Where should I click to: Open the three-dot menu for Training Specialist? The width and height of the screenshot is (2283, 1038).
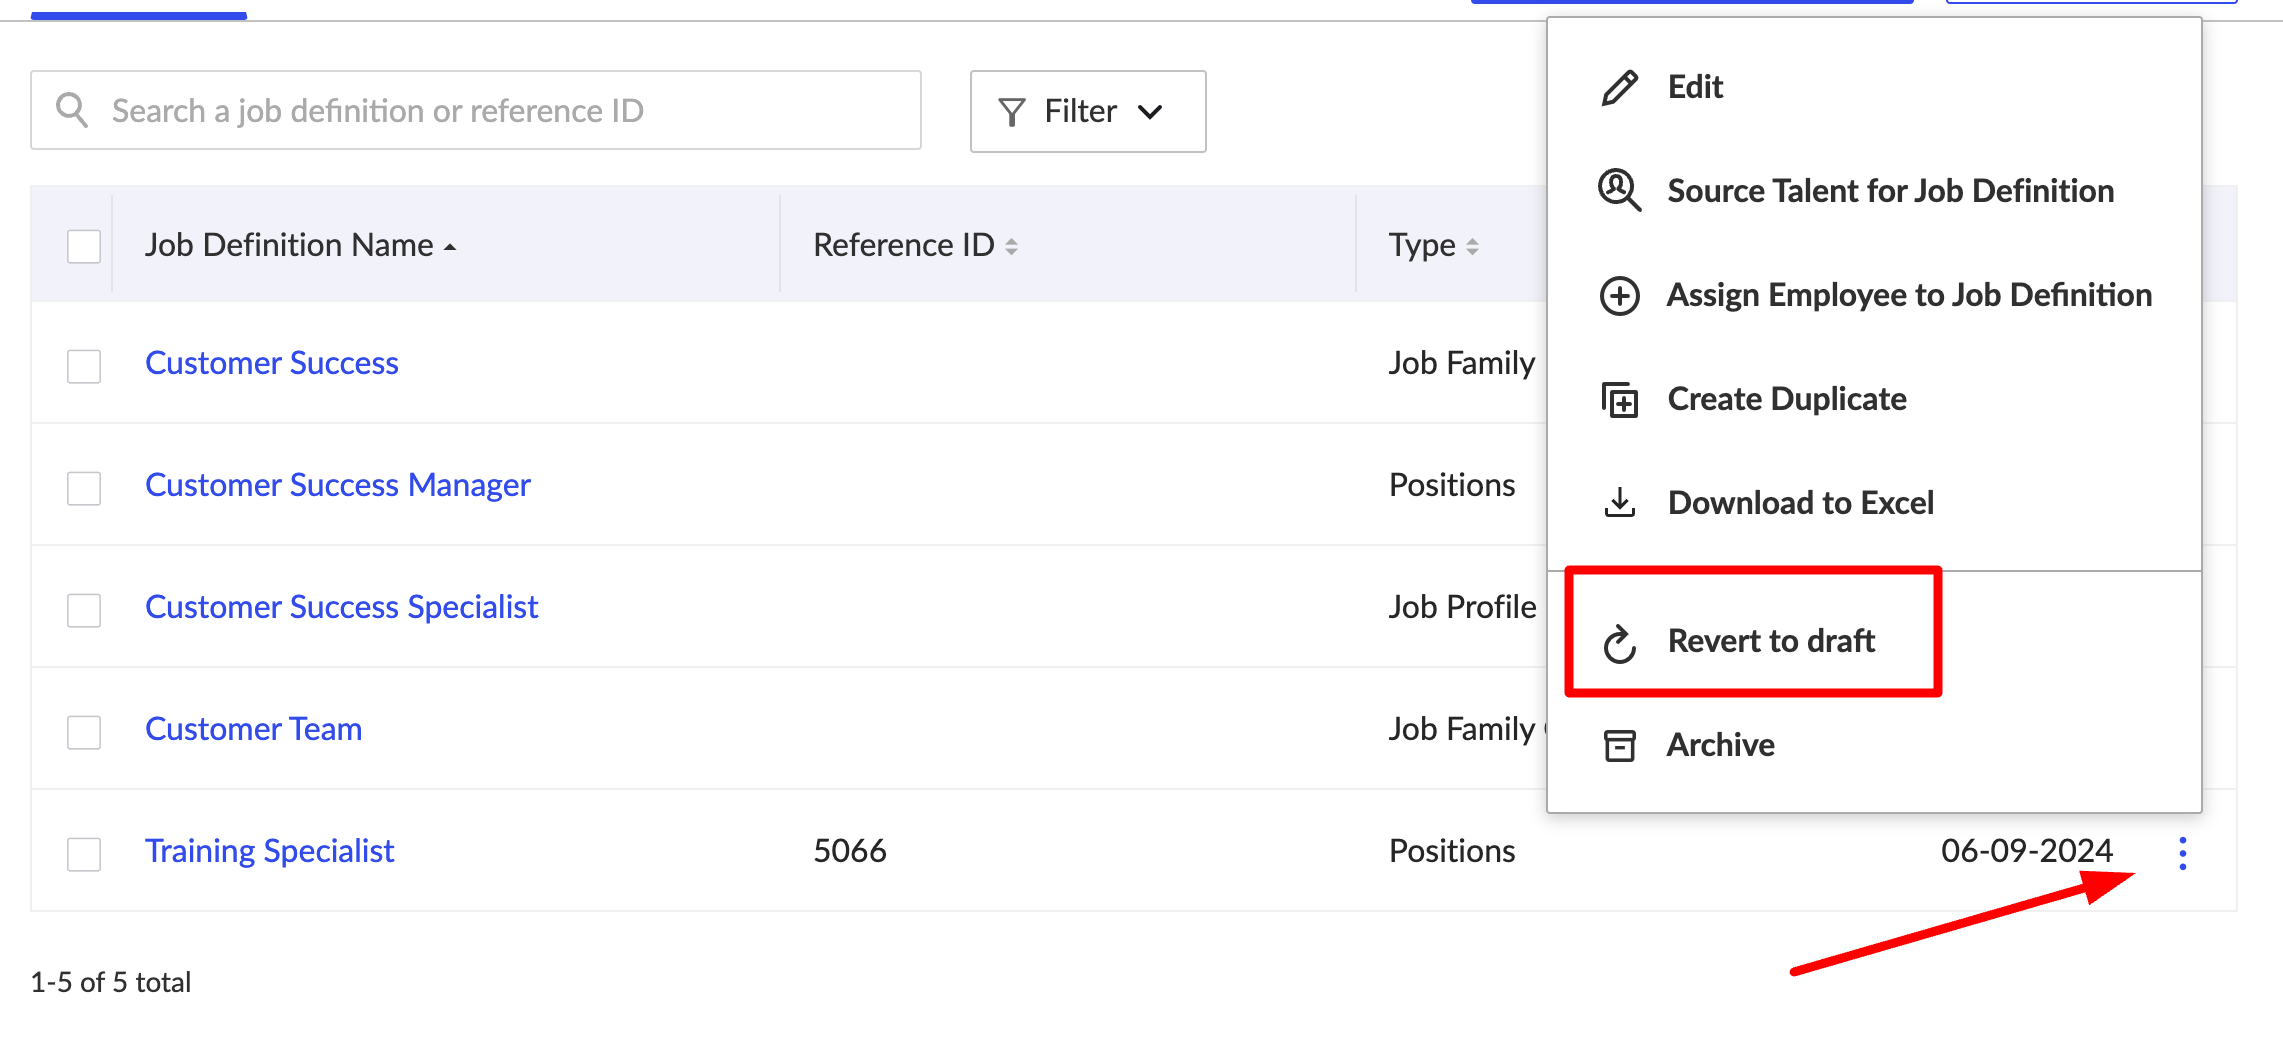2182,853
